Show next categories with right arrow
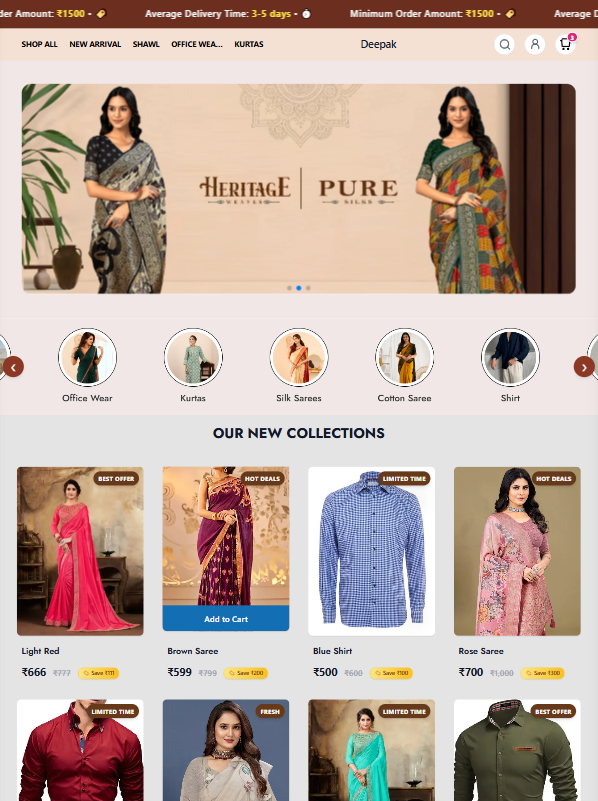The height and width of the screenshot is (801, 598). (x=584, y=367)
